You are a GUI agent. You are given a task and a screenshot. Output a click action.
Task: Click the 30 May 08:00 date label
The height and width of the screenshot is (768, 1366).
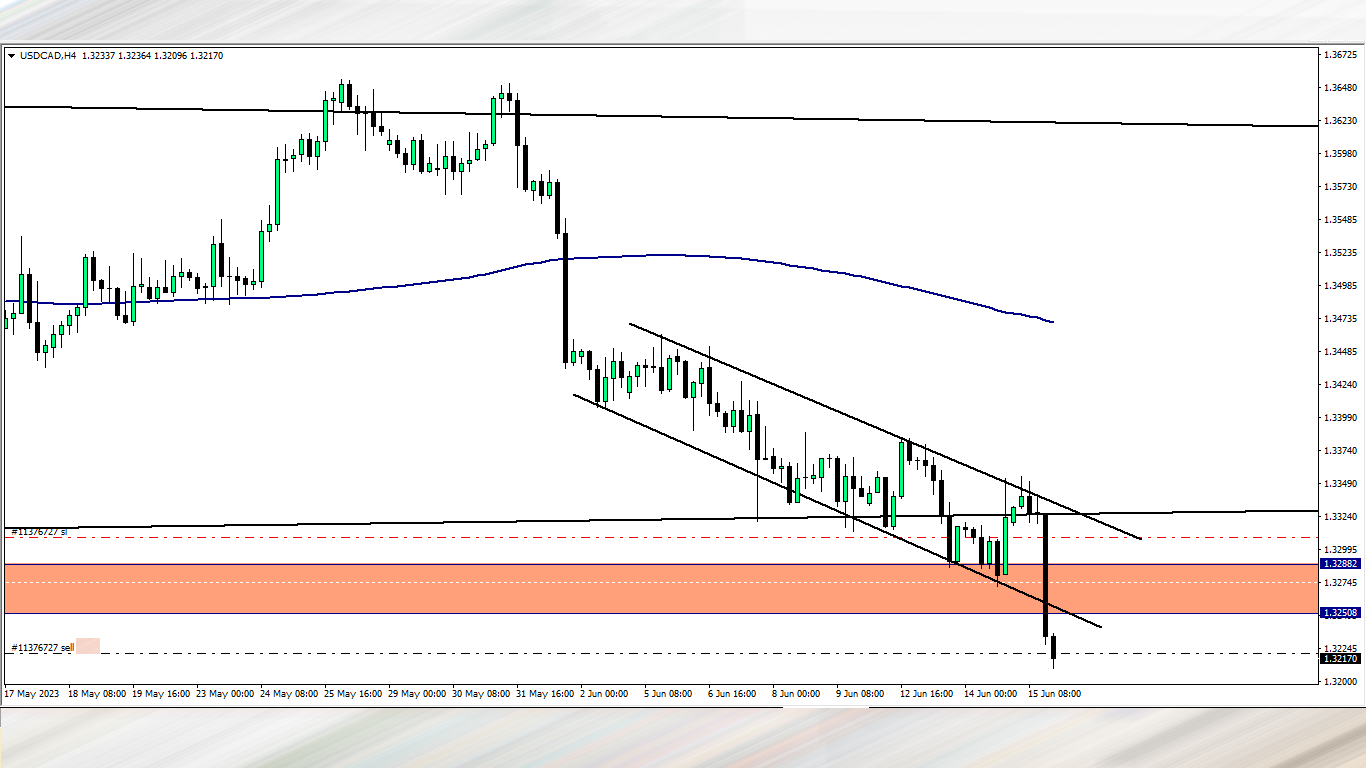(x=483, y=693)
